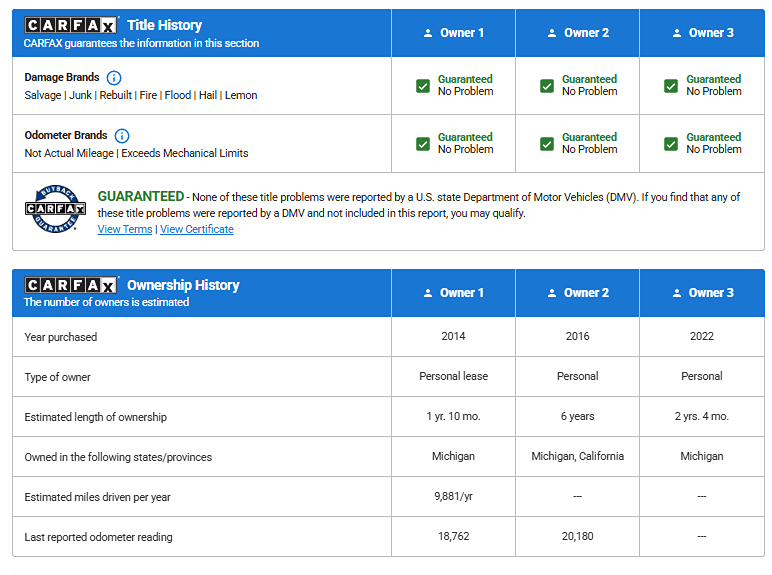Click Damage Brands green check for Owner 2
Screen dimensions: 772x575
point(547,86)
